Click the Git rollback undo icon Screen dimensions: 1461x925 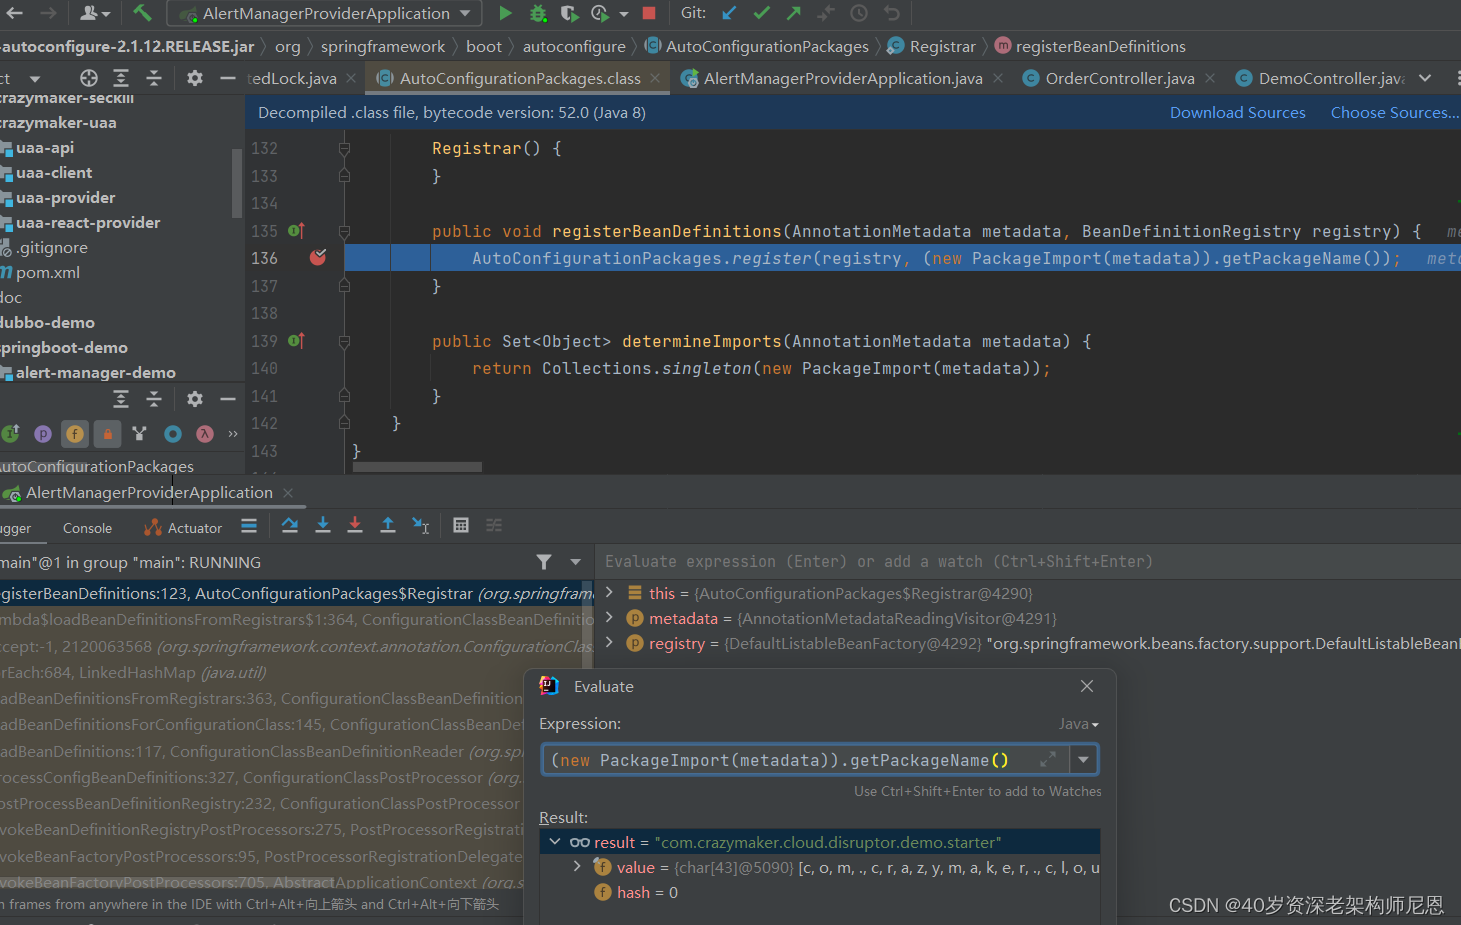click(x=892, y=13)
